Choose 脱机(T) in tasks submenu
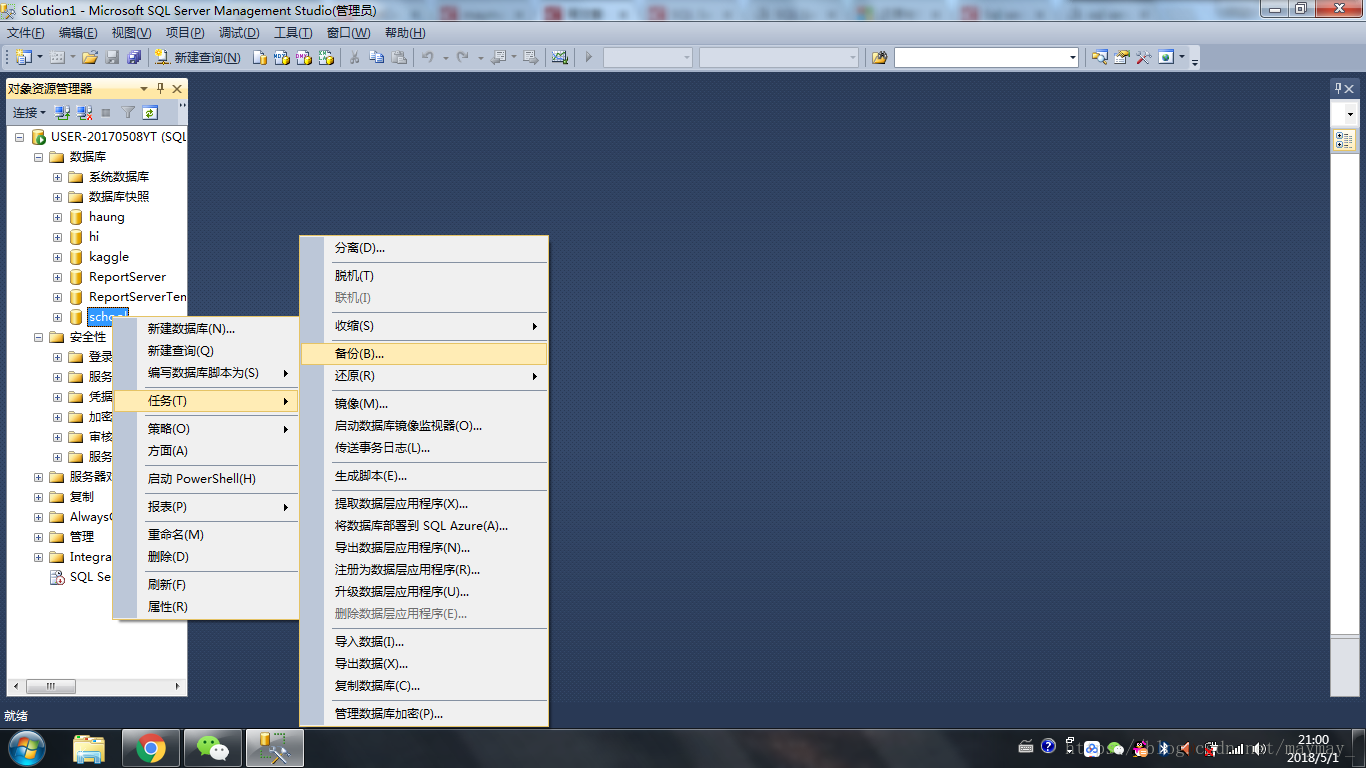 pyautogui.click(x=424, y=276)
